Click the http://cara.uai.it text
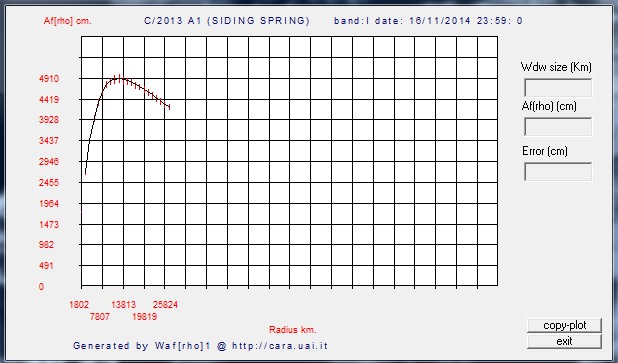Screen dimensions: 618x363 click(280, 346)
